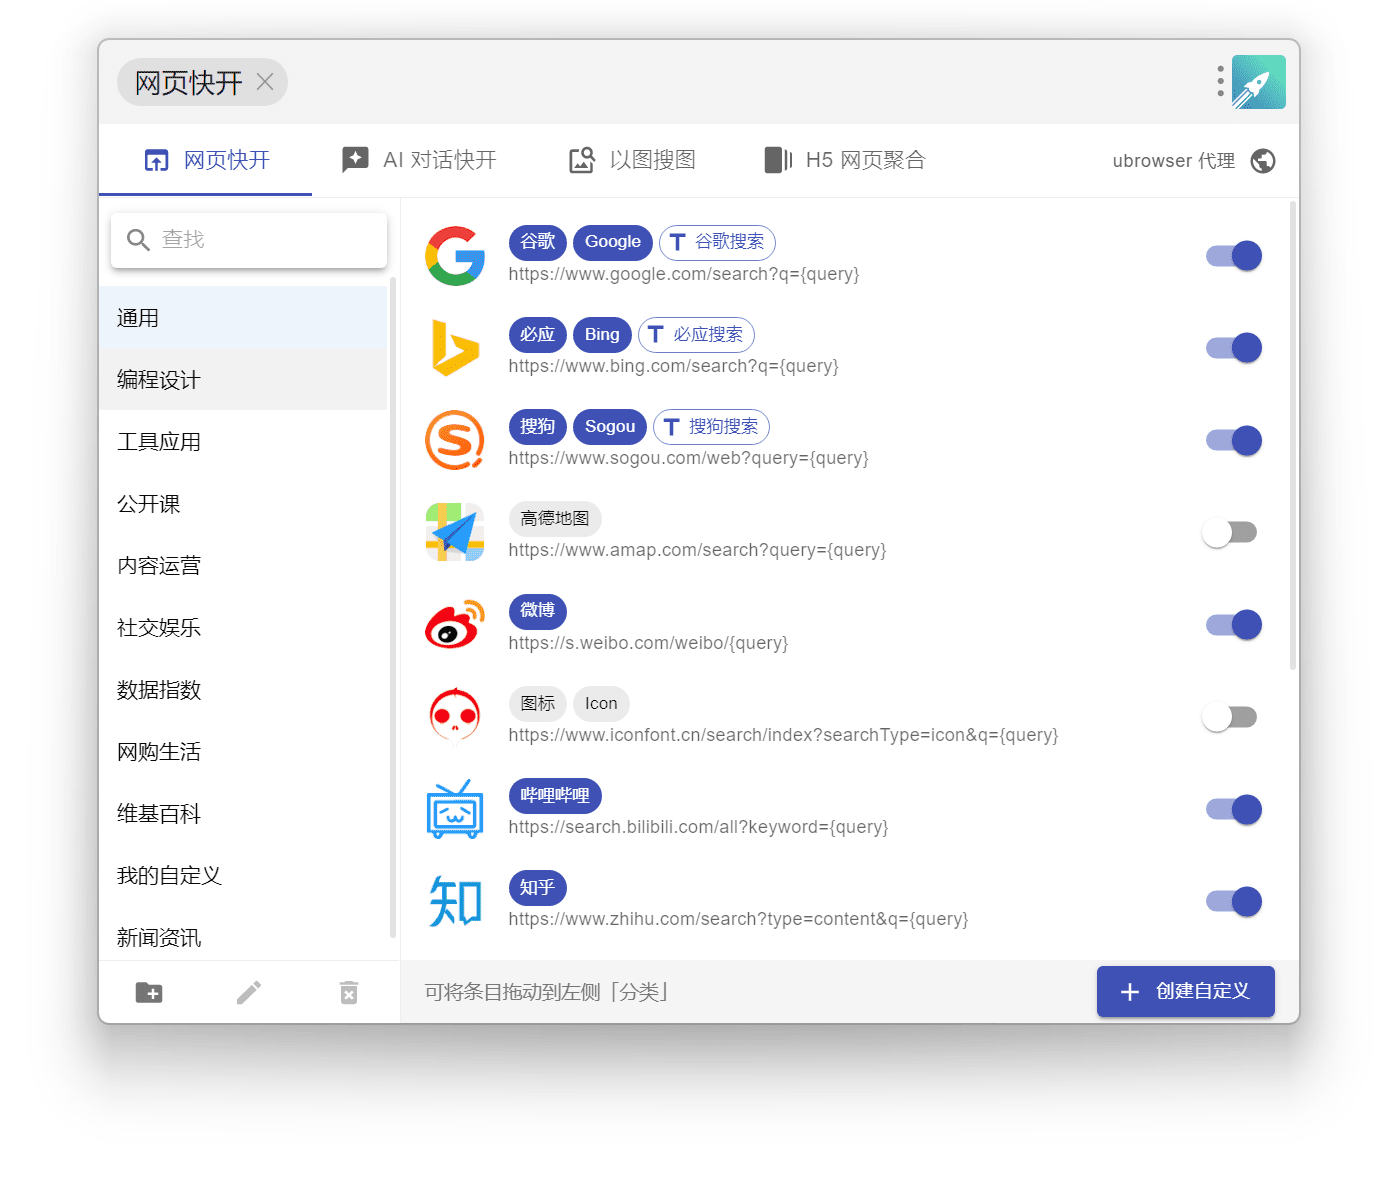Select the 公开课 category
The height and width of the screenshot is (1200, 1400).
pyautogui.click(x=243, y=504)
